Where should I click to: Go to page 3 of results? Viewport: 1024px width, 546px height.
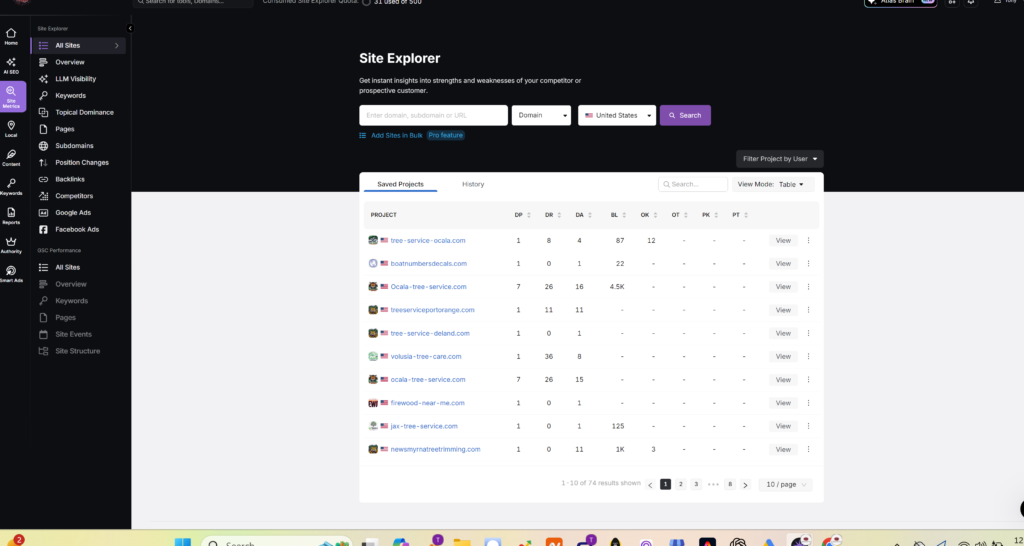[x=696, y=485]
